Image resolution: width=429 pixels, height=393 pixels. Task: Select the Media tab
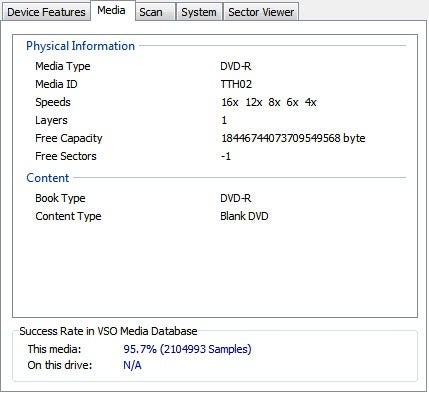pyautogui.click(x=111, y=10)
